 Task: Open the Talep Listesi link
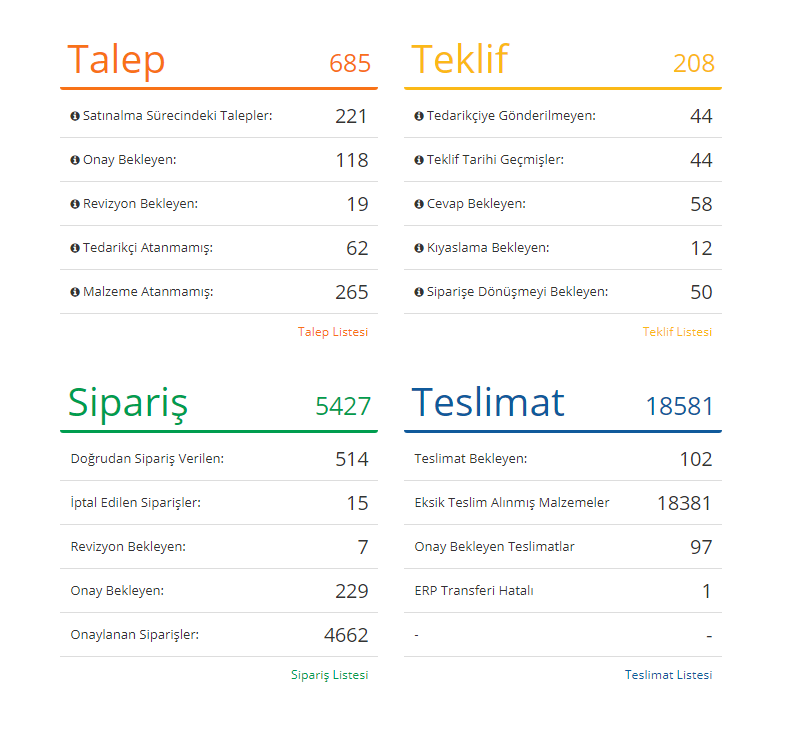(333, 332)
